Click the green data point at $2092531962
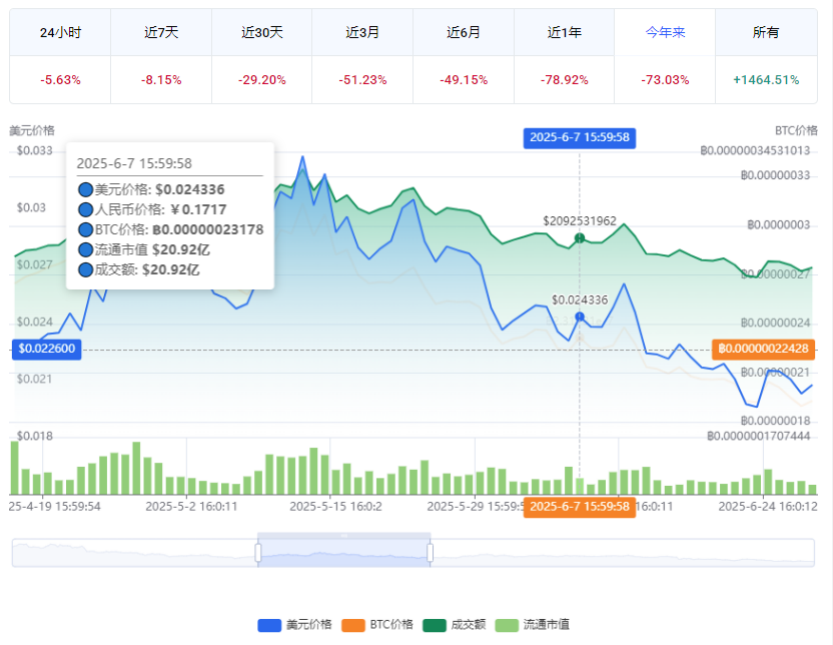 point(580,238)
